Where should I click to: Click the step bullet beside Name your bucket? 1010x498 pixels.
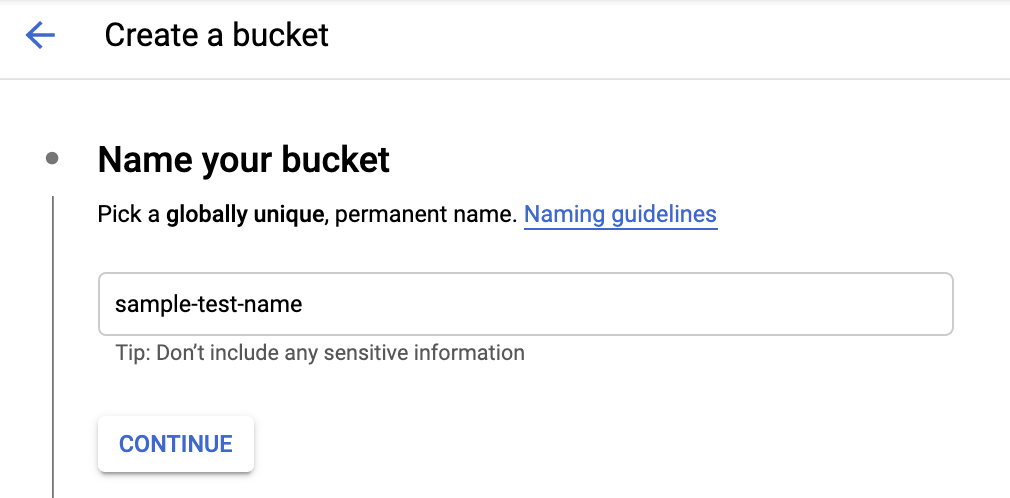(x=52, y=158)
